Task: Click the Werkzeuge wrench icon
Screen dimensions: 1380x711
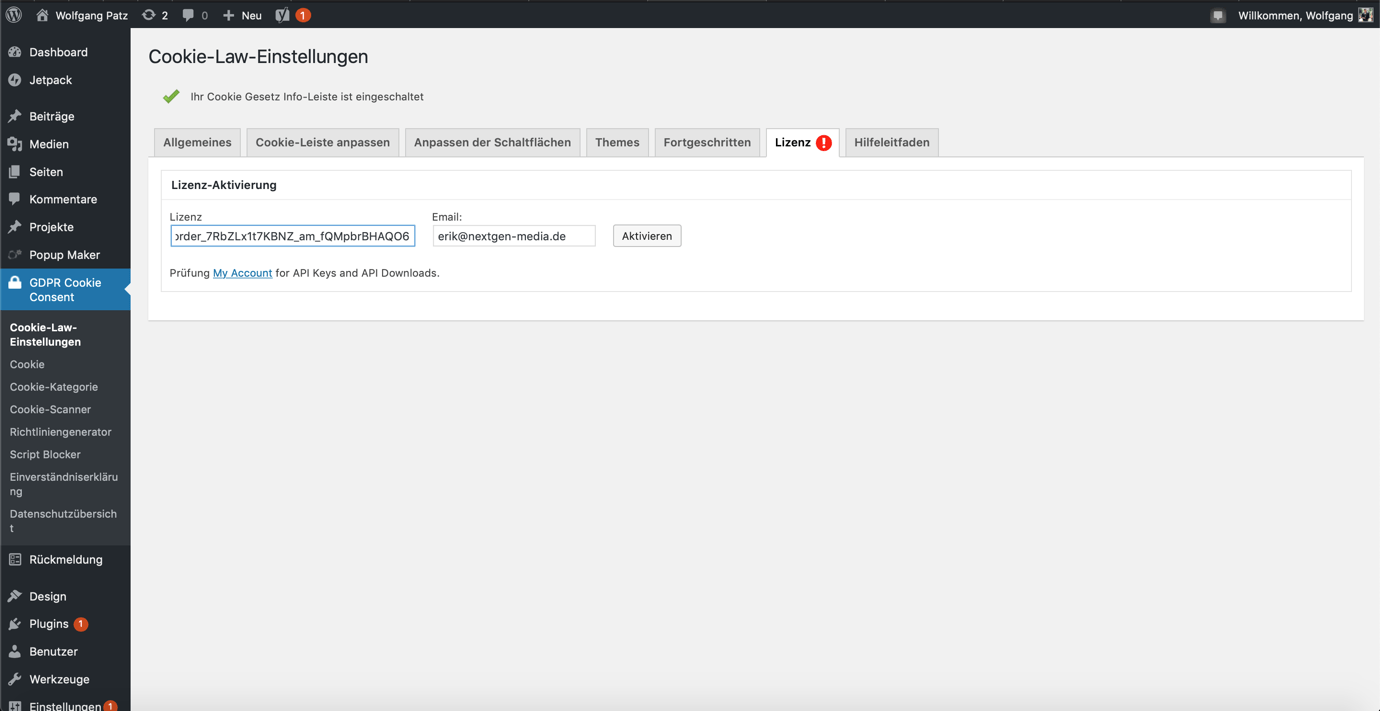Action: pos(15,679)
